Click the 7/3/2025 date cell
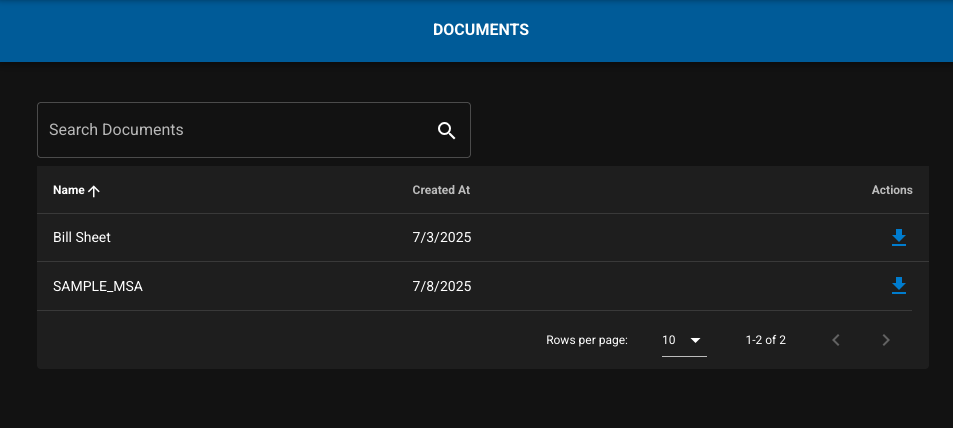The height and width of the screenshot is (428, 953). tap(442, 238)
